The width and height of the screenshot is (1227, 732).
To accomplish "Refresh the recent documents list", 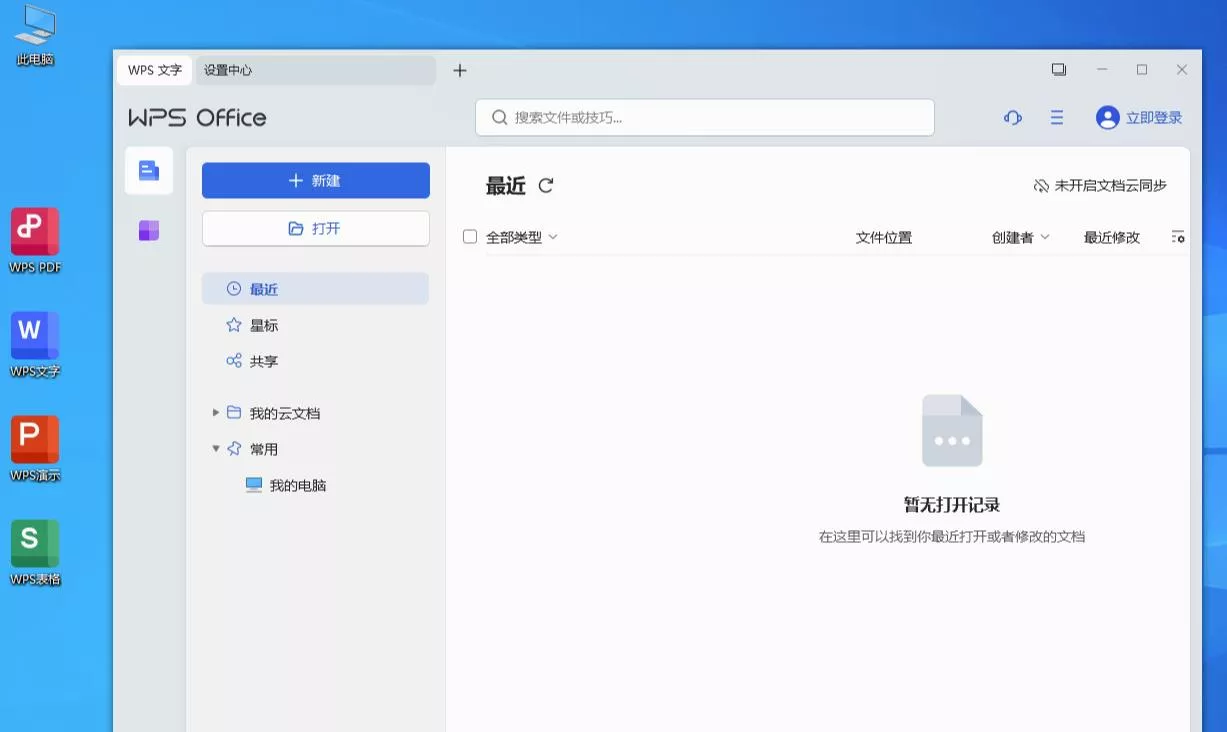I will click(546, 186).
